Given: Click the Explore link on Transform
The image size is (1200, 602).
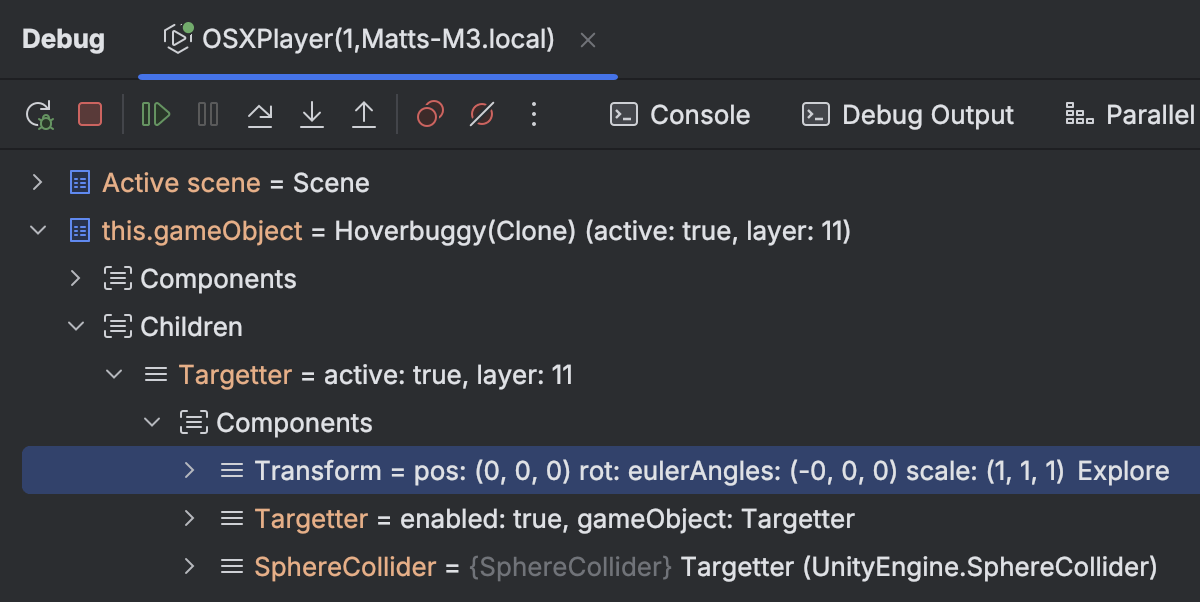Looking at the screenshot, I should point(1123,471).
